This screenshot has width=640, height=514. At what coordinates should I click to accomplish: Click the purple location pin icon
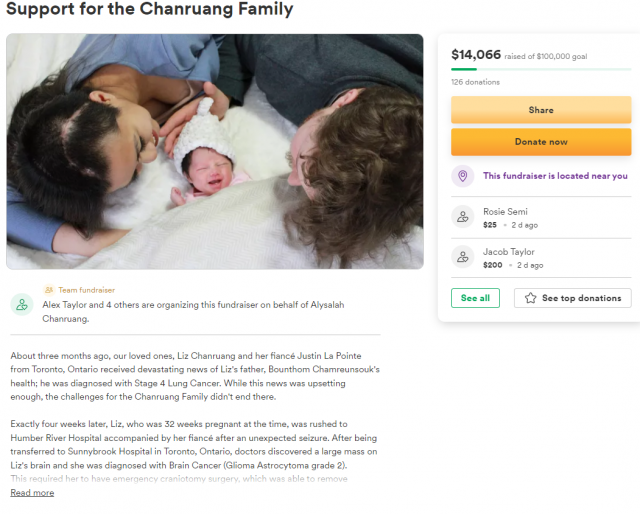tap(462, 176)
